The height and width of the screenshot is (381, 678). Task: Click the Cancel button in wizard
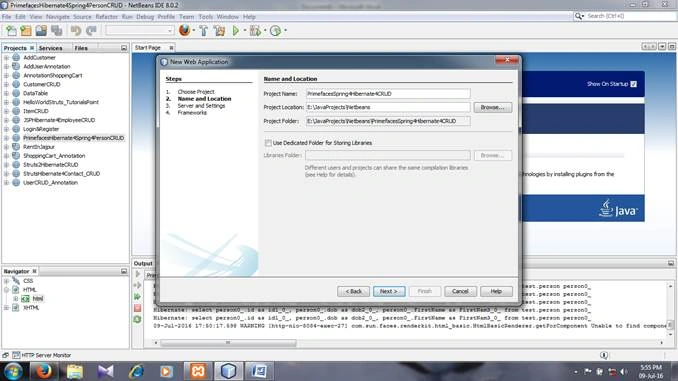point(460,291)
